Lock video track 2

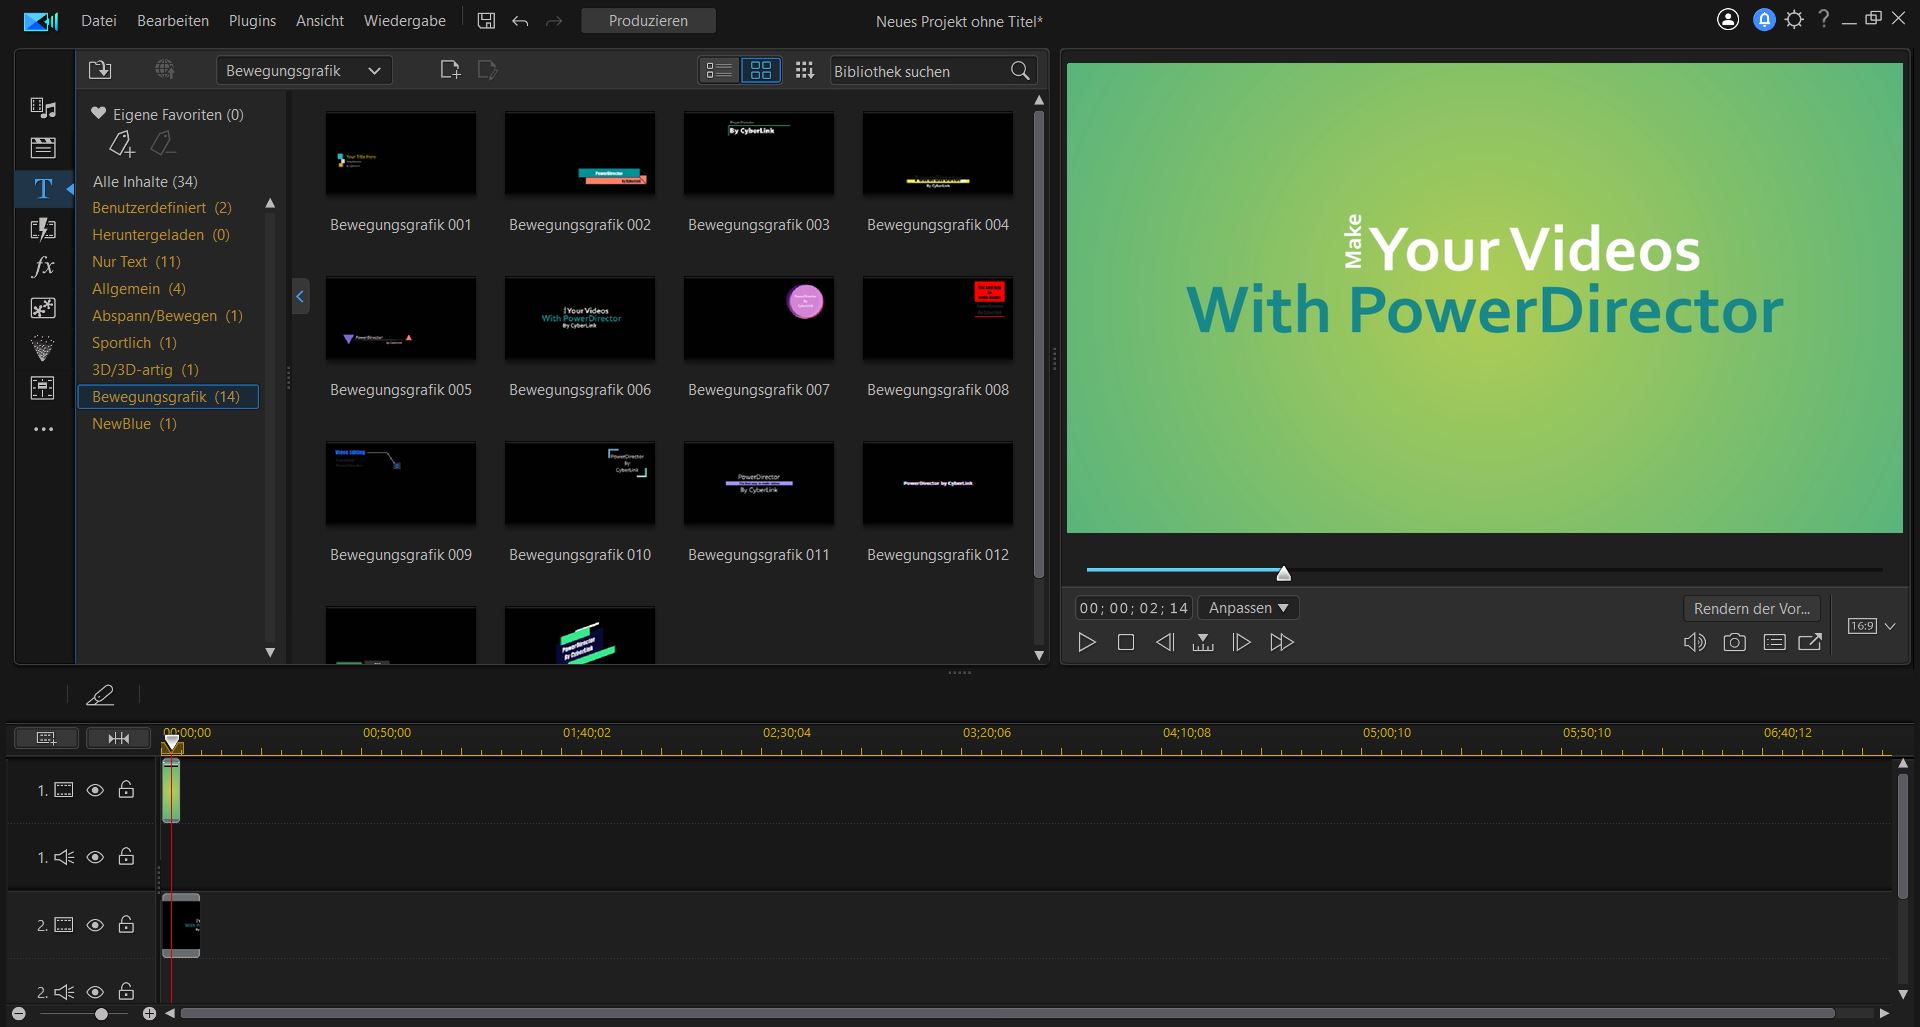[x=126, y=924]
